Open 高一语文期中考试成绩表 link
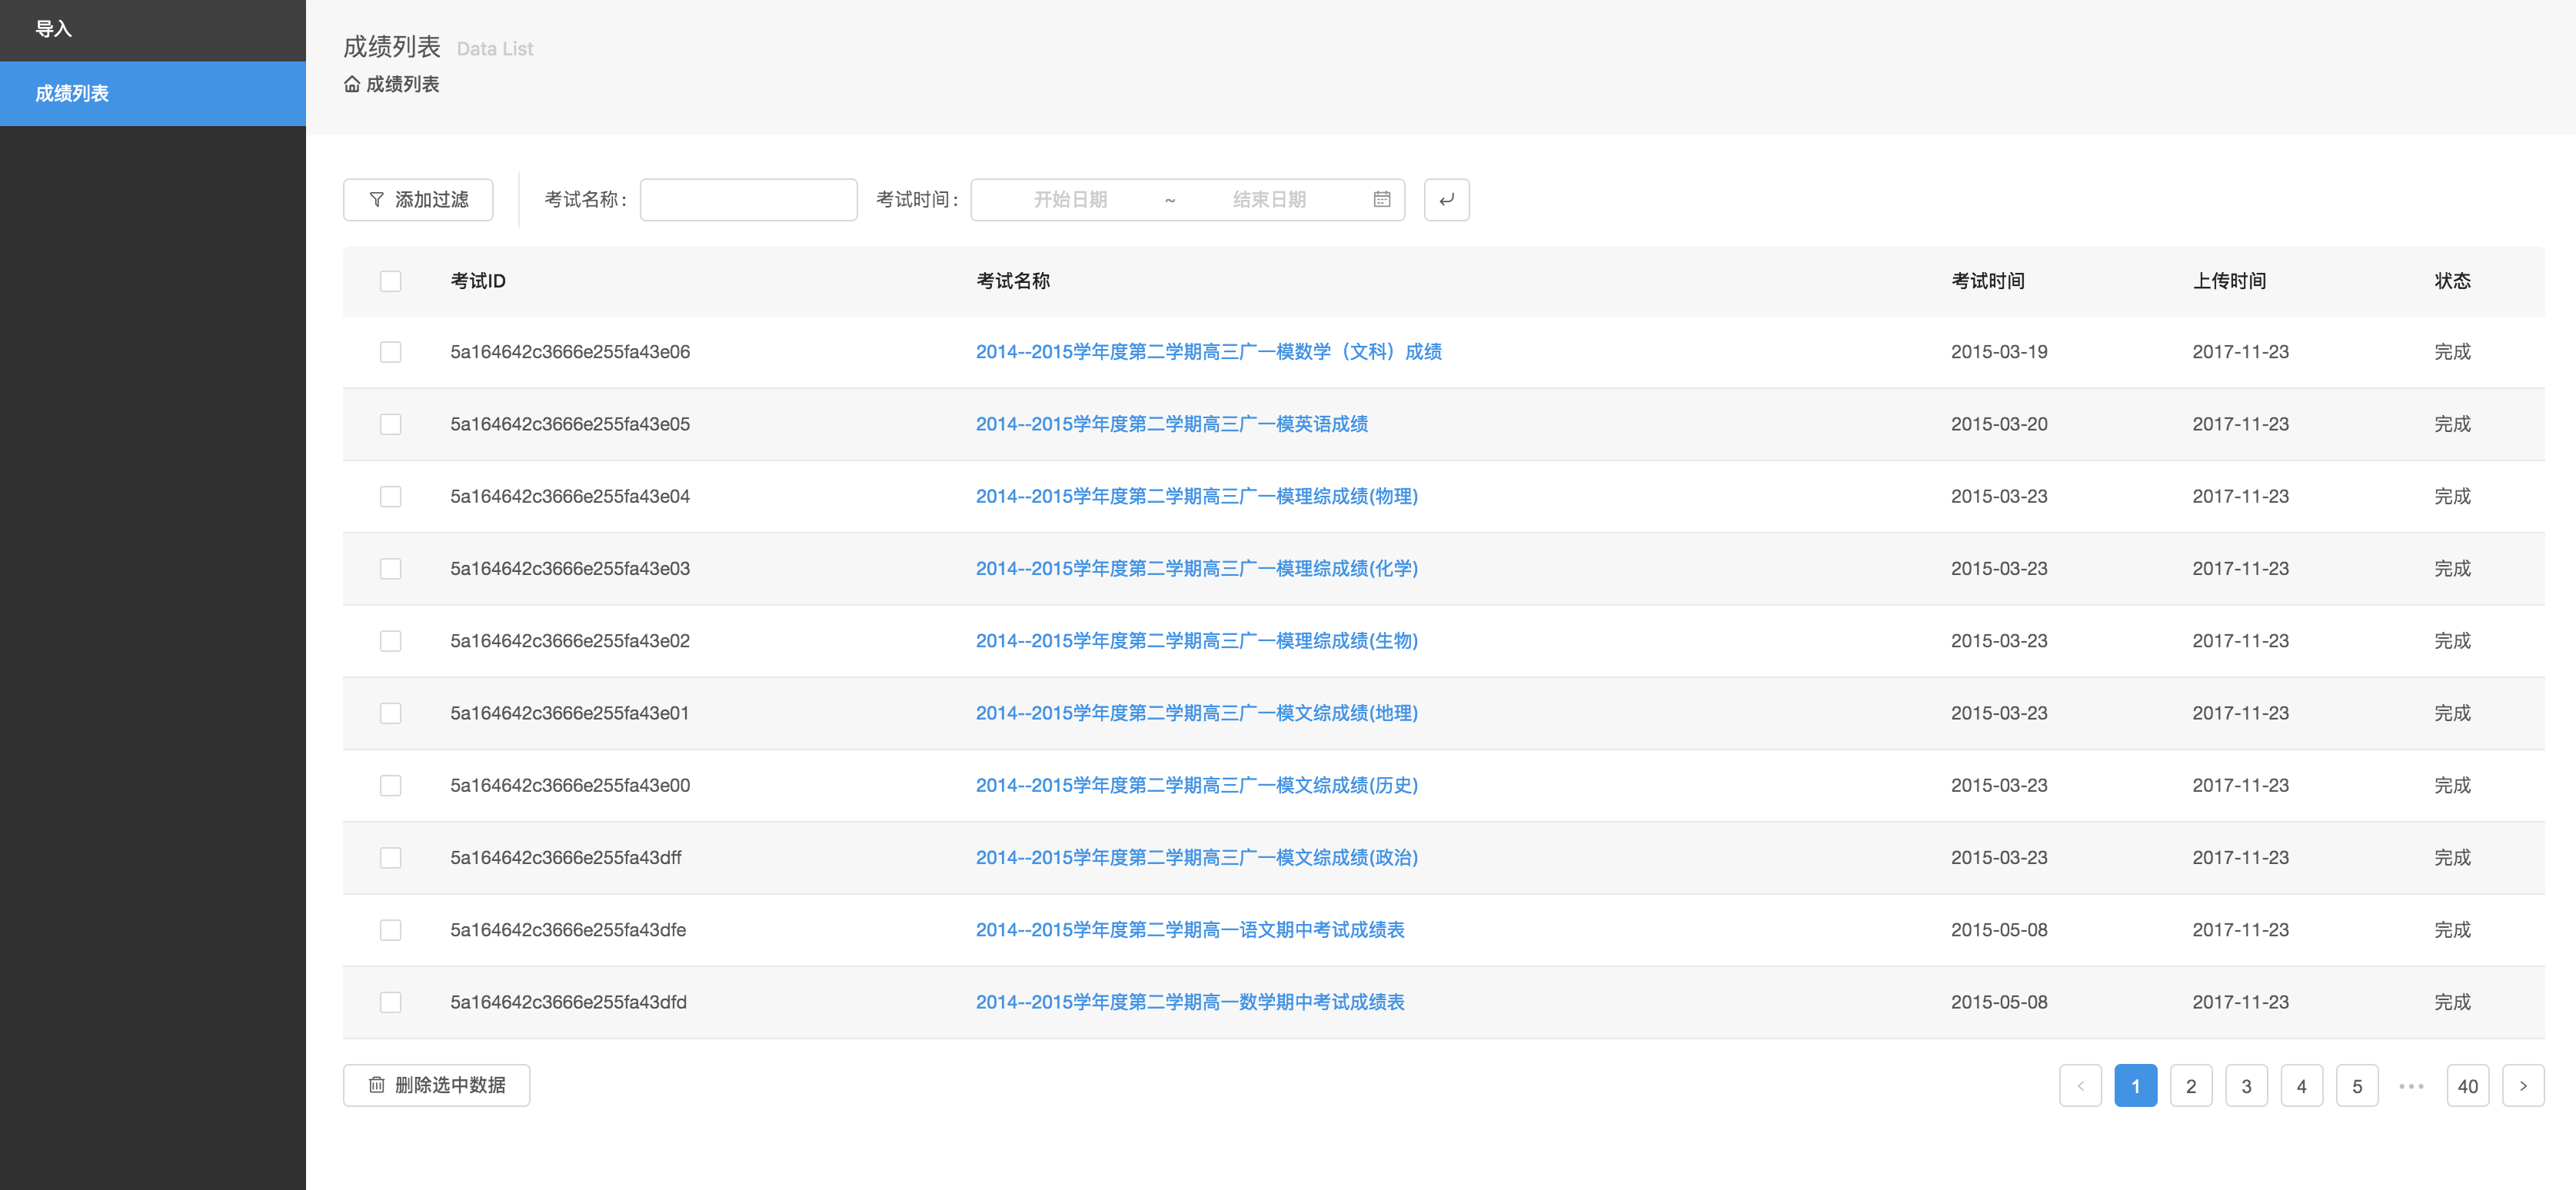 coord(1189,930)
